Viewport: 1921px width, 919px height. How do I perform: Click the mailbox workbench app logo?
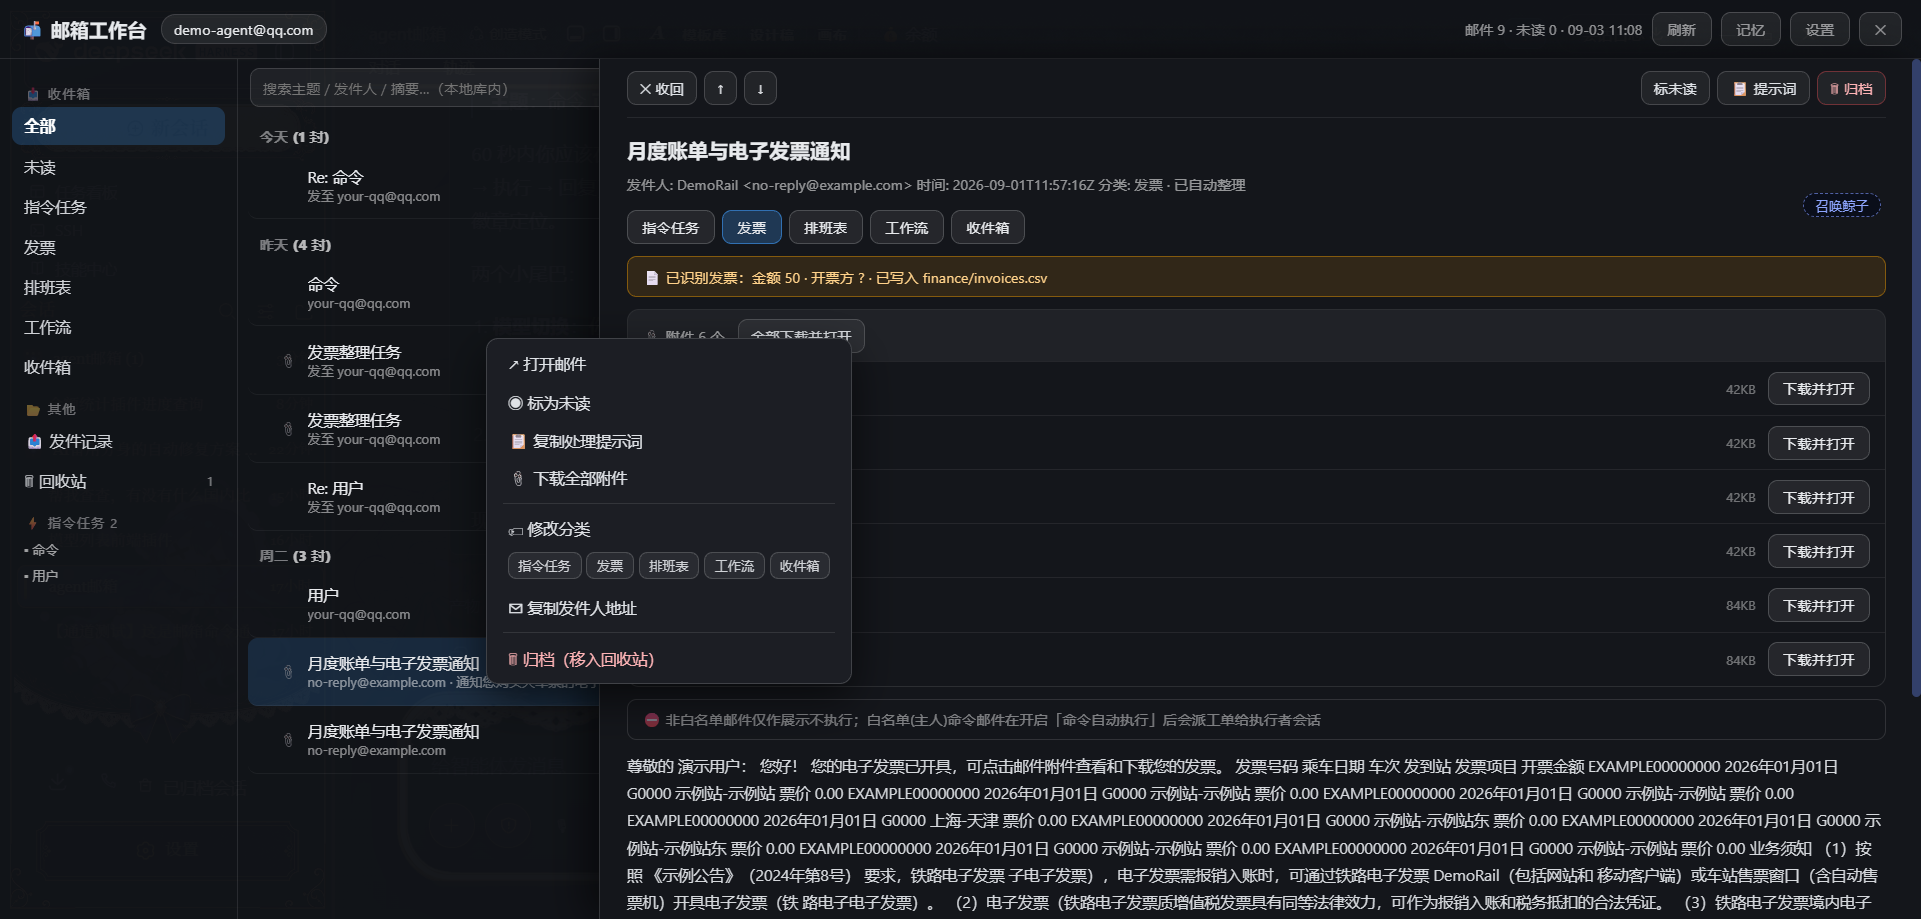[x=33, y=30]
